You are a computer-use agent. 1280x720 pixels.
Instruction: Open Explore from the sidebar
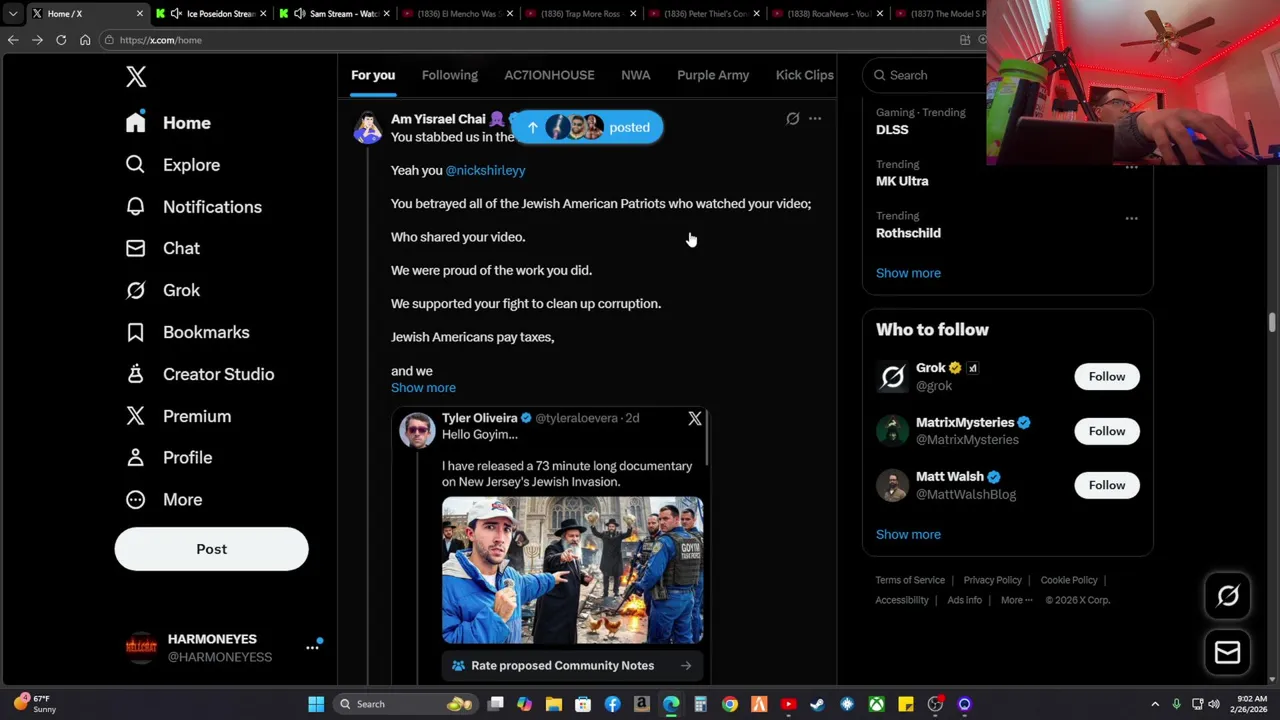[172, 165]
